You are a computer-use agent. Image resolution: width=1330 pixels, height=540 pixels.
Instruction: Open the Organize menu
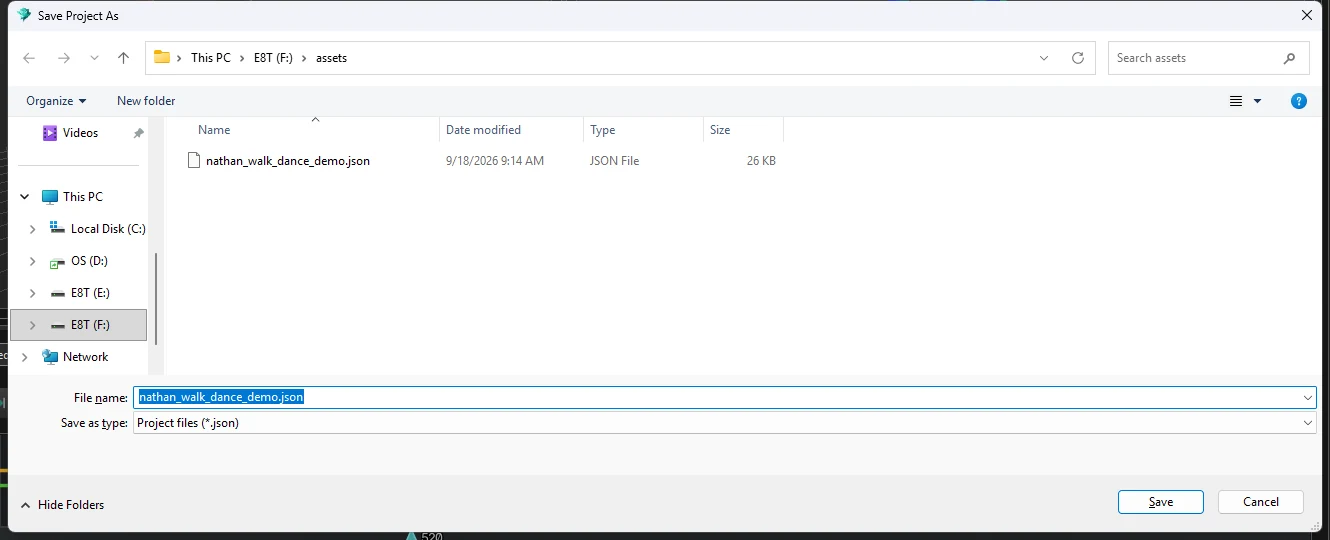tap(56, 101)
